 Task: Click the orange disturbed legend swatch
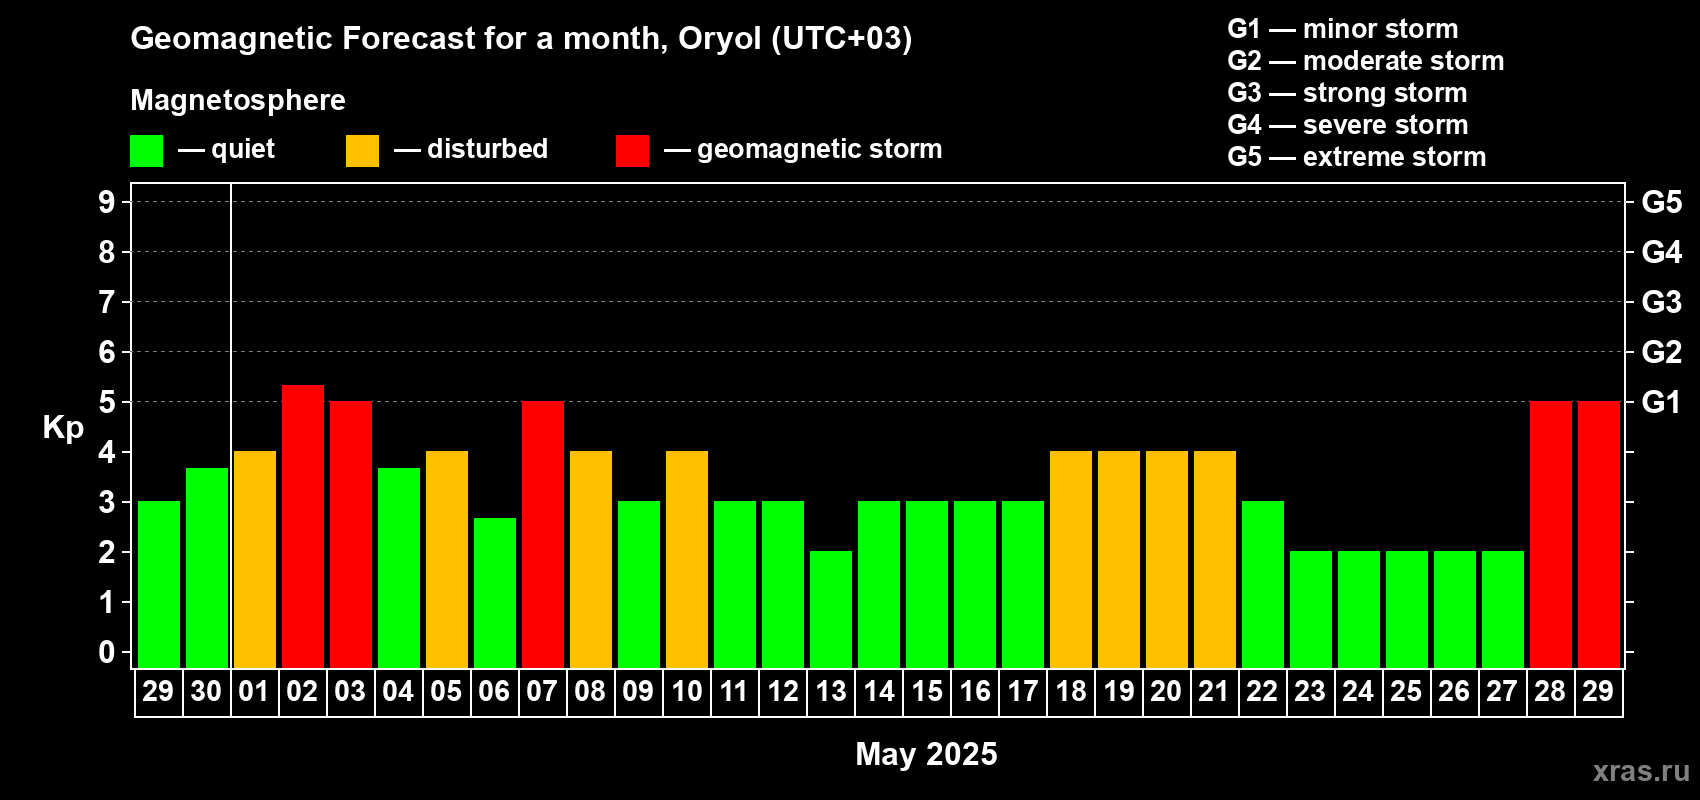(x=362, y=151)
